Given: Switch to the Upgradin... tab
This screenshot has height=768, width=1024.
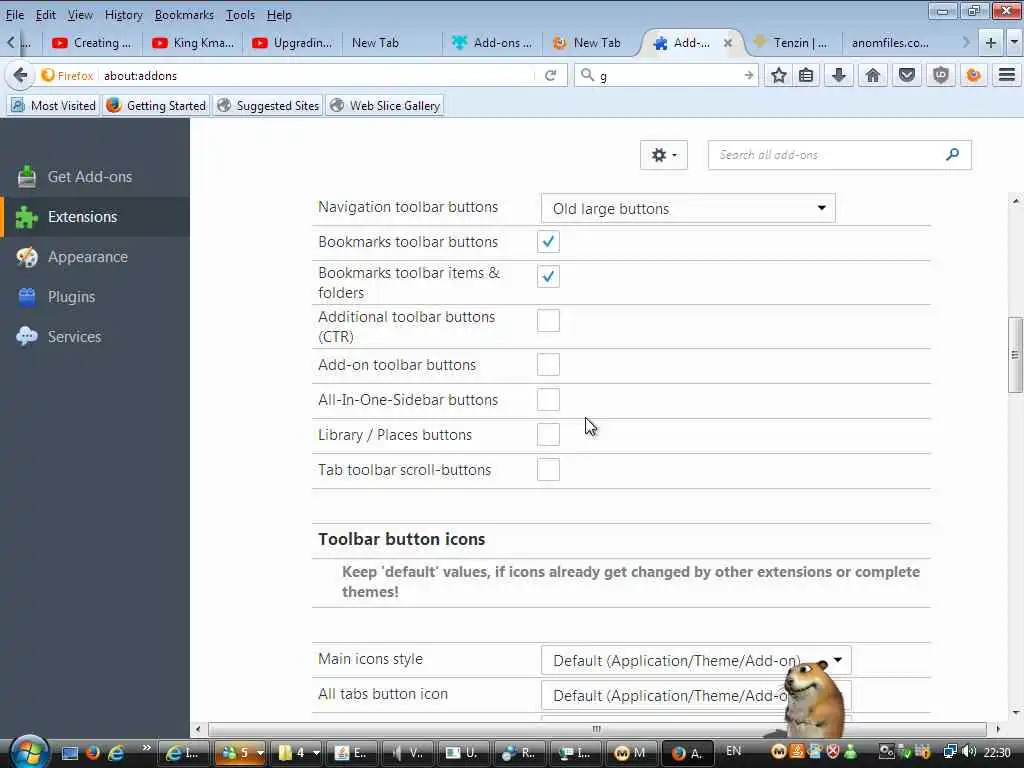Looking at the screenshot, I should 293,43.
